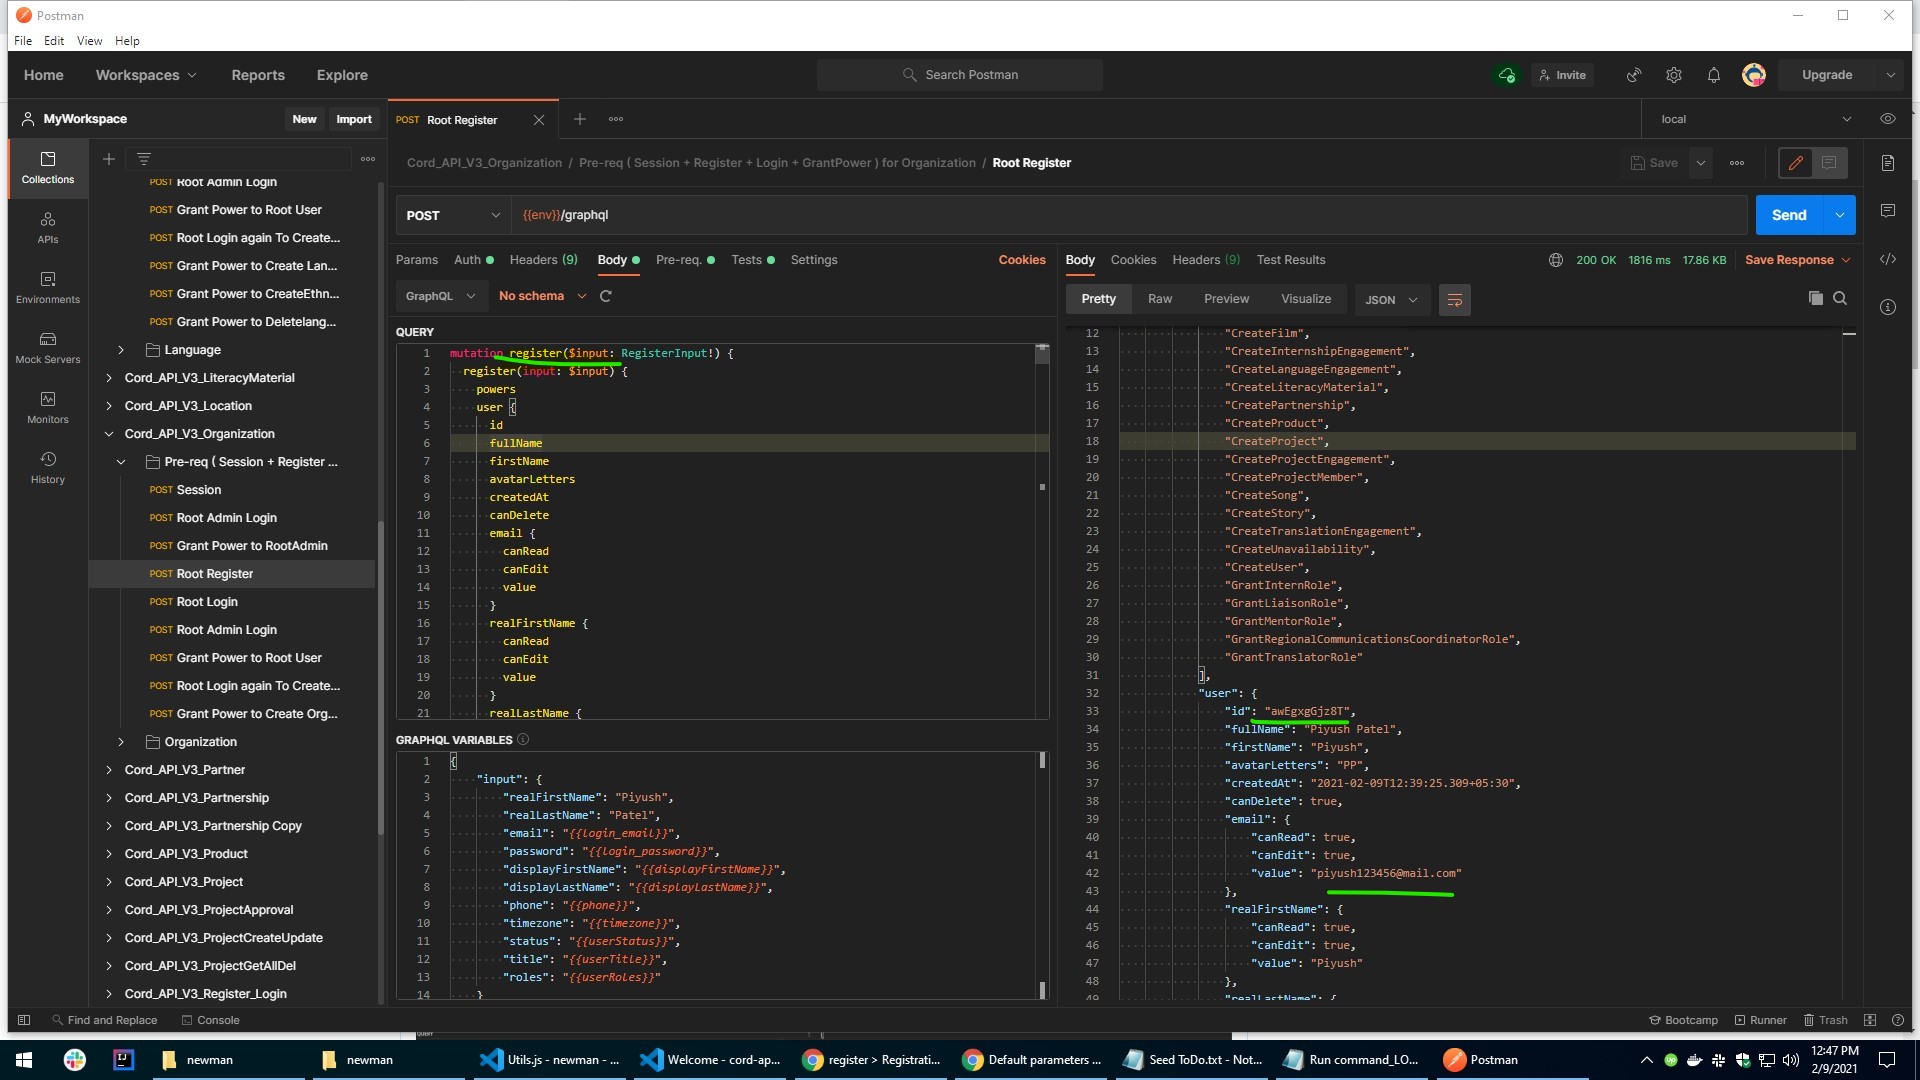Viewport: 1920px width, 1080px height.
Task: Open the GraphQL body type dropdown
Action: (440, 296)
